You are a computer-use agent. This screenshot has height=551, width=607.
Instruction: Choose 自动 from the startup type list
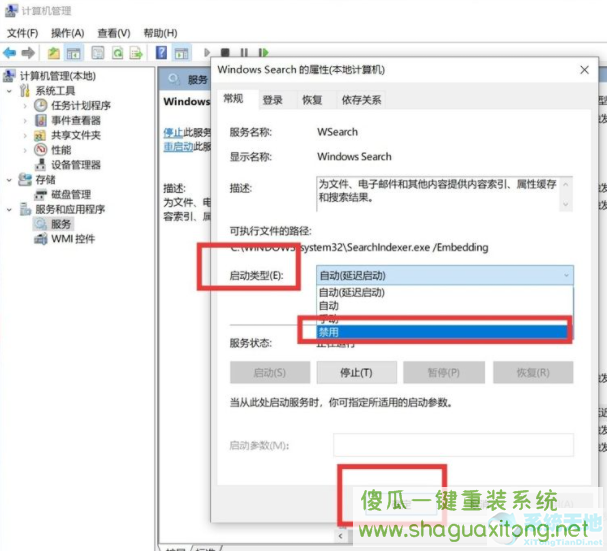(445, 306)
